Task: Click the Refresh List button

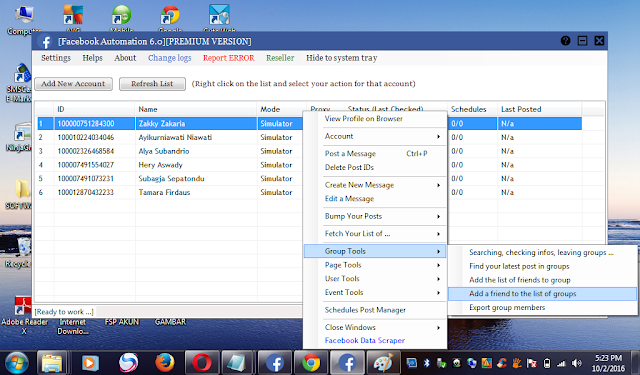Action: [x=152, y=84]
